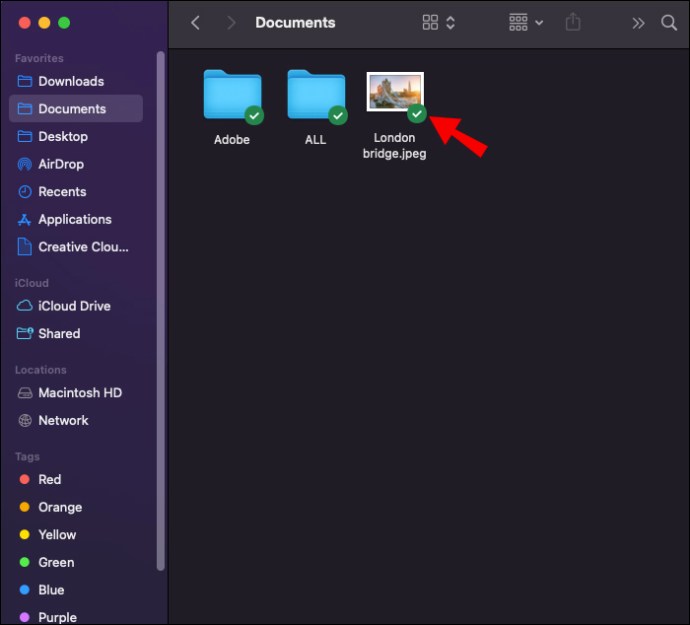The height and width of the screenshot is (625, 690).
Task: Click the ALL folder name label
Action: 316,140
